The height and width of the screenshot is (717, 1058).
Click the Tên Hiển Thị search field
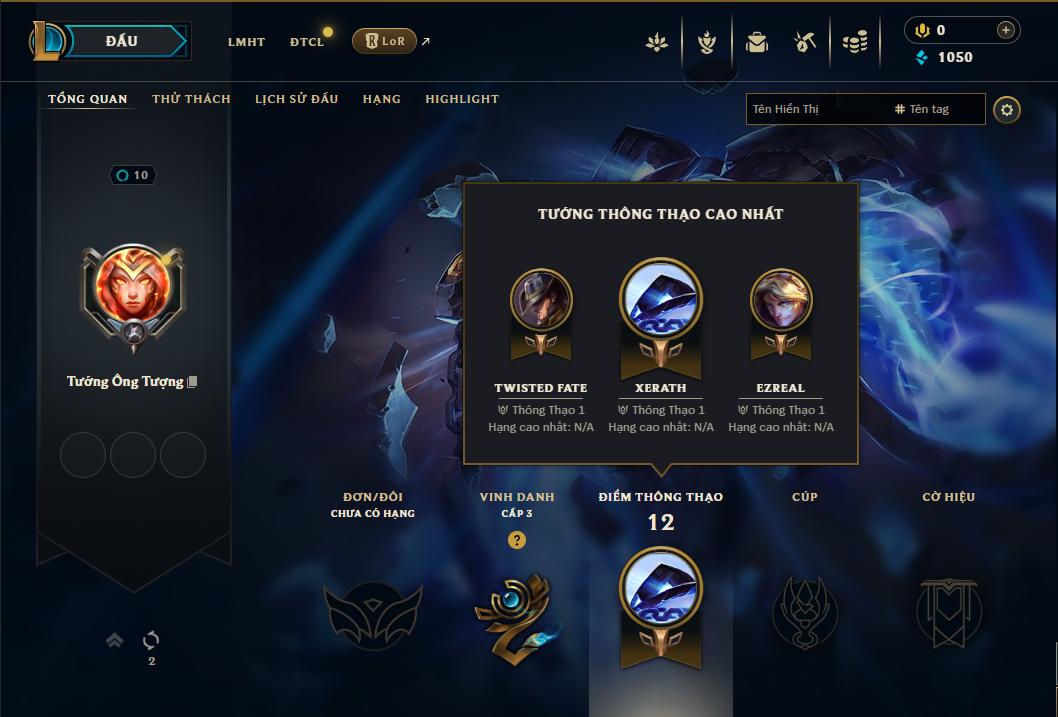pyautogui.click(x=816, y=109)
